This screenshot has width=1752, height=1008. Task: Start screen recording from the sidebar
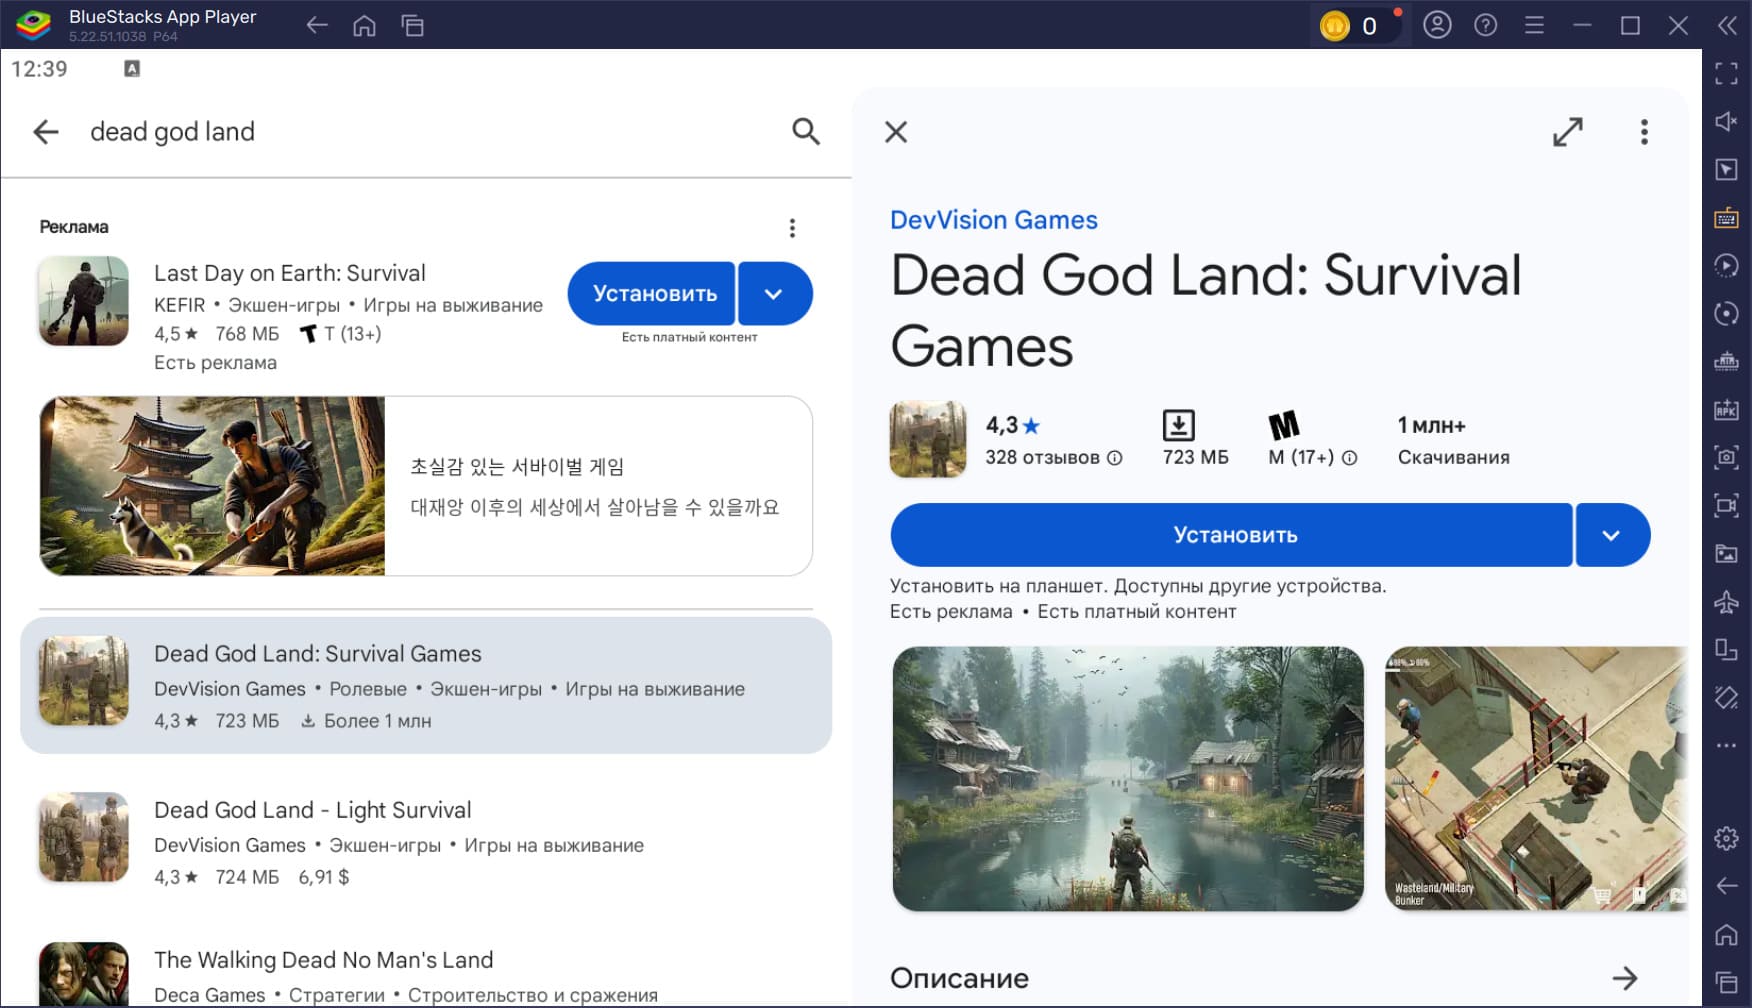click(x=1726, y=505)
